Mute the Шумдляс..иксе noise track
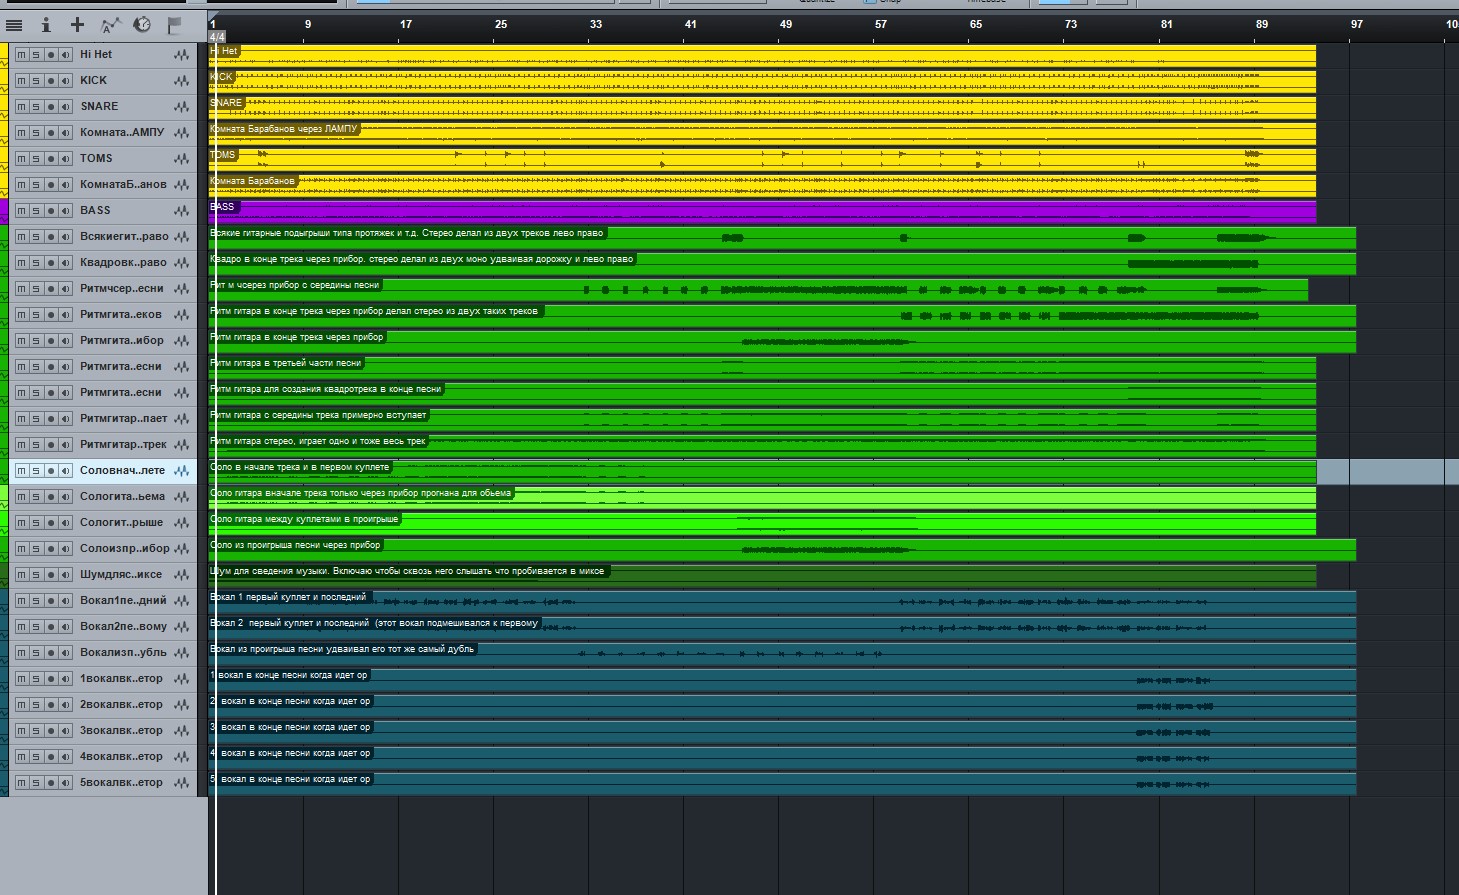 [21, 575]
